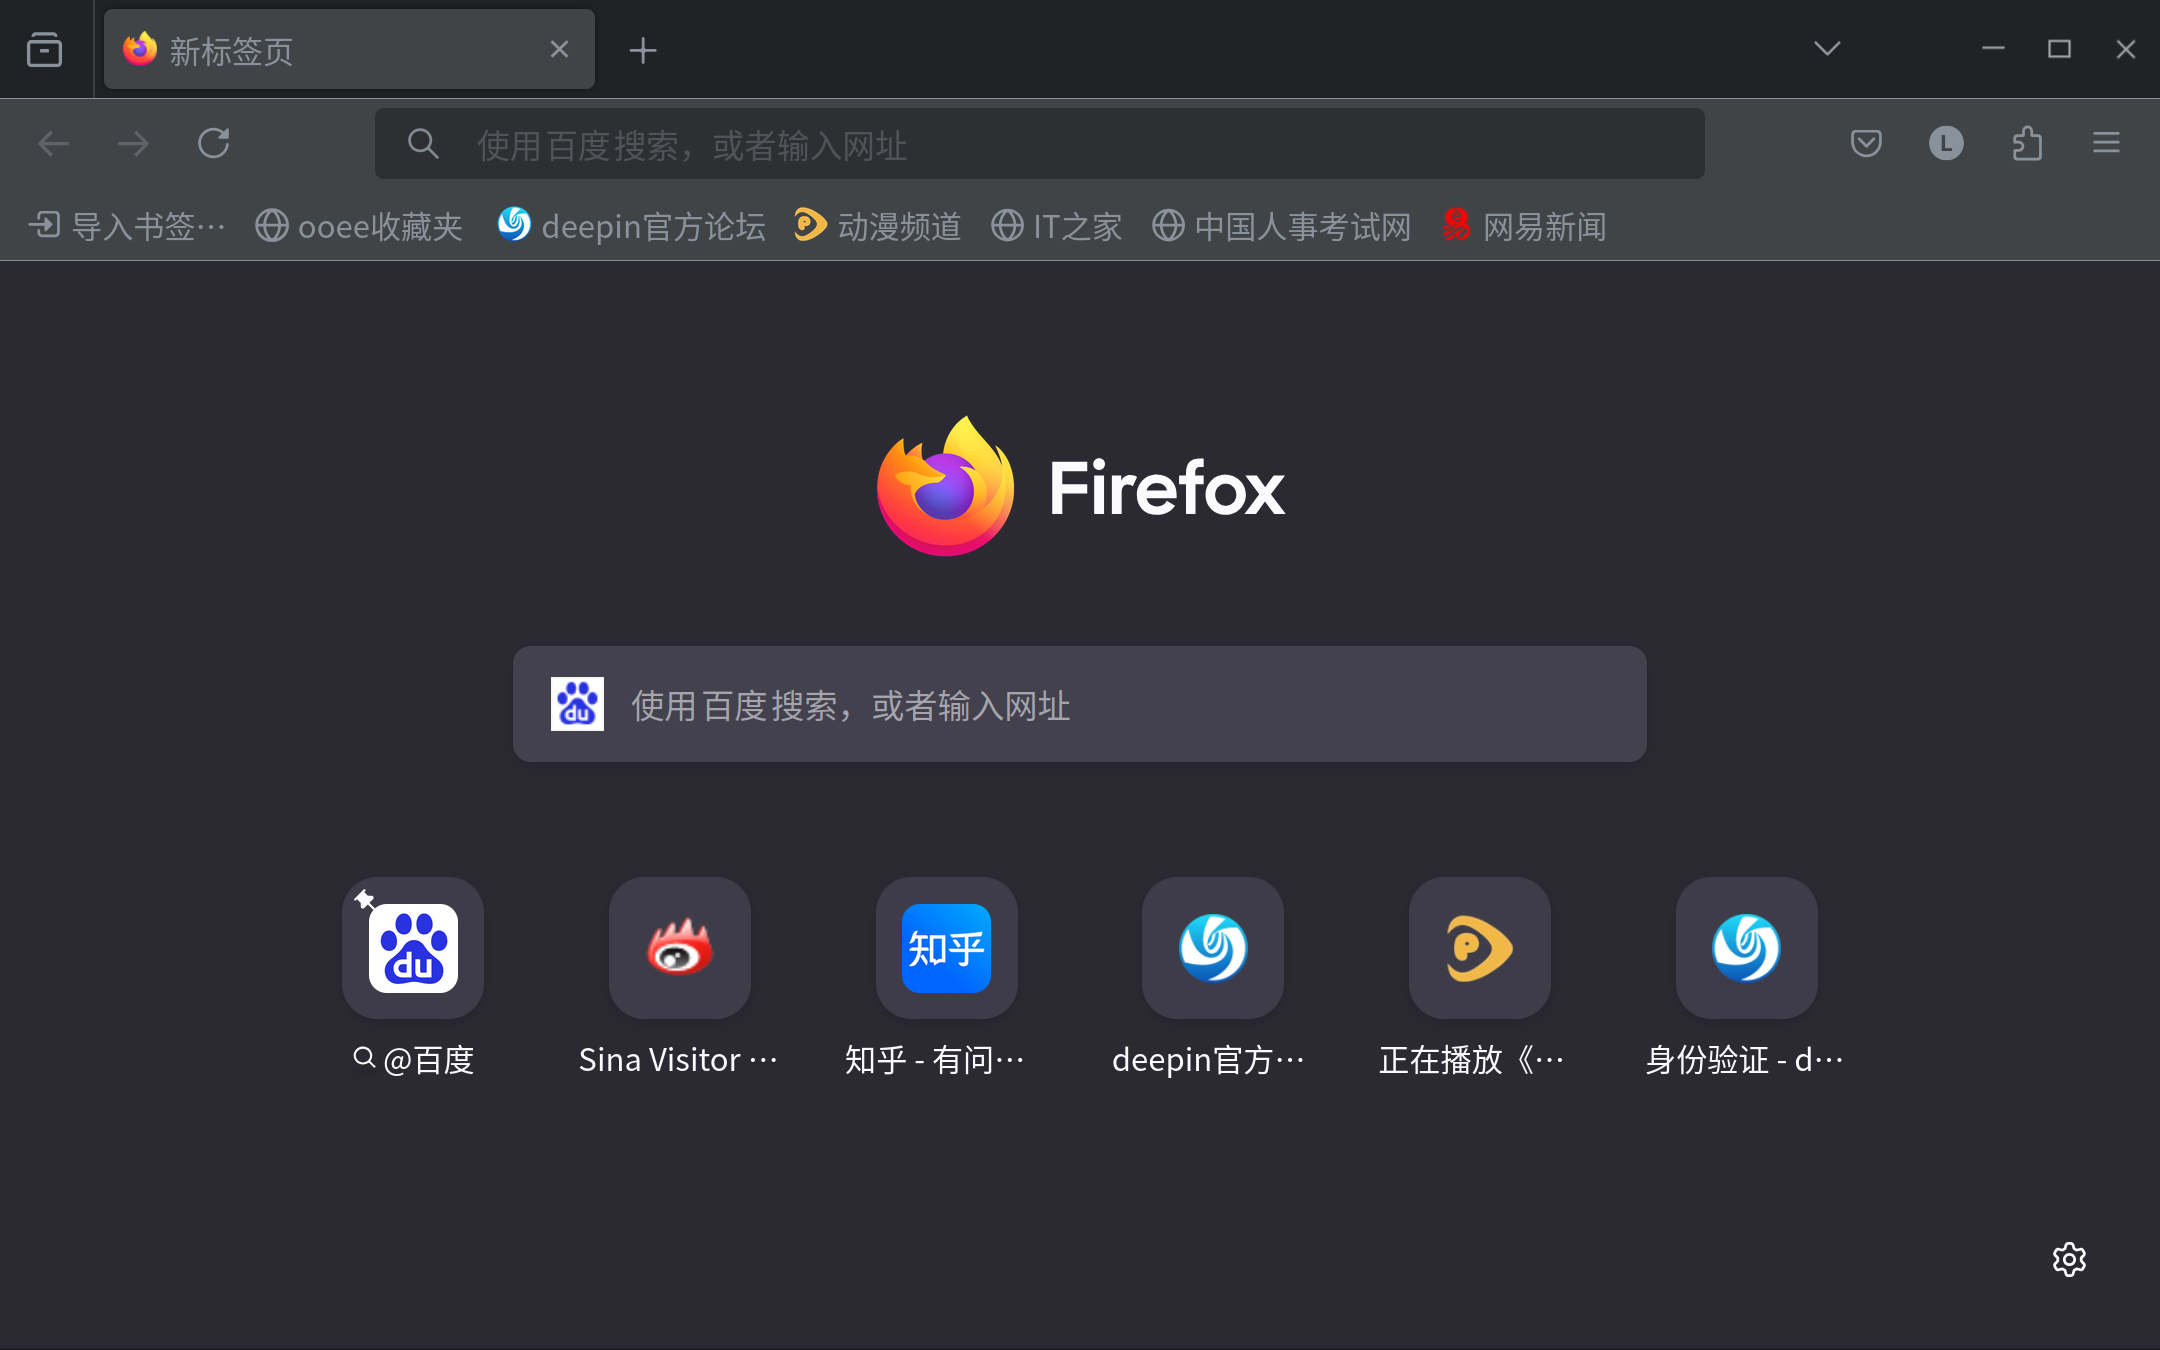Open the 网易新闻 bookmark

click(1525, 226)
